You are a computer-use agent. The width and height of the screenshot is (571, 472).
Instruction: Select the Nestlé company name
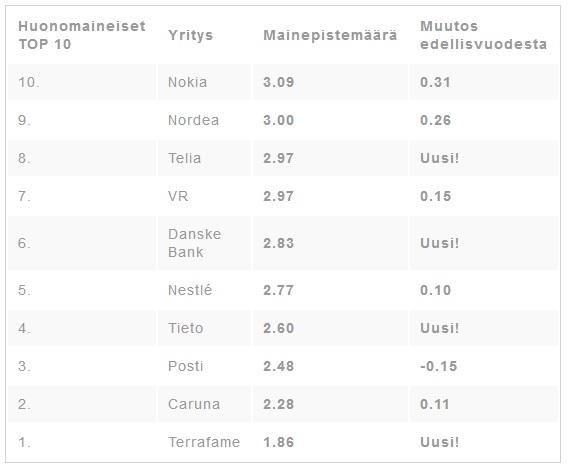pyautogui.click(x=190, y=290)
